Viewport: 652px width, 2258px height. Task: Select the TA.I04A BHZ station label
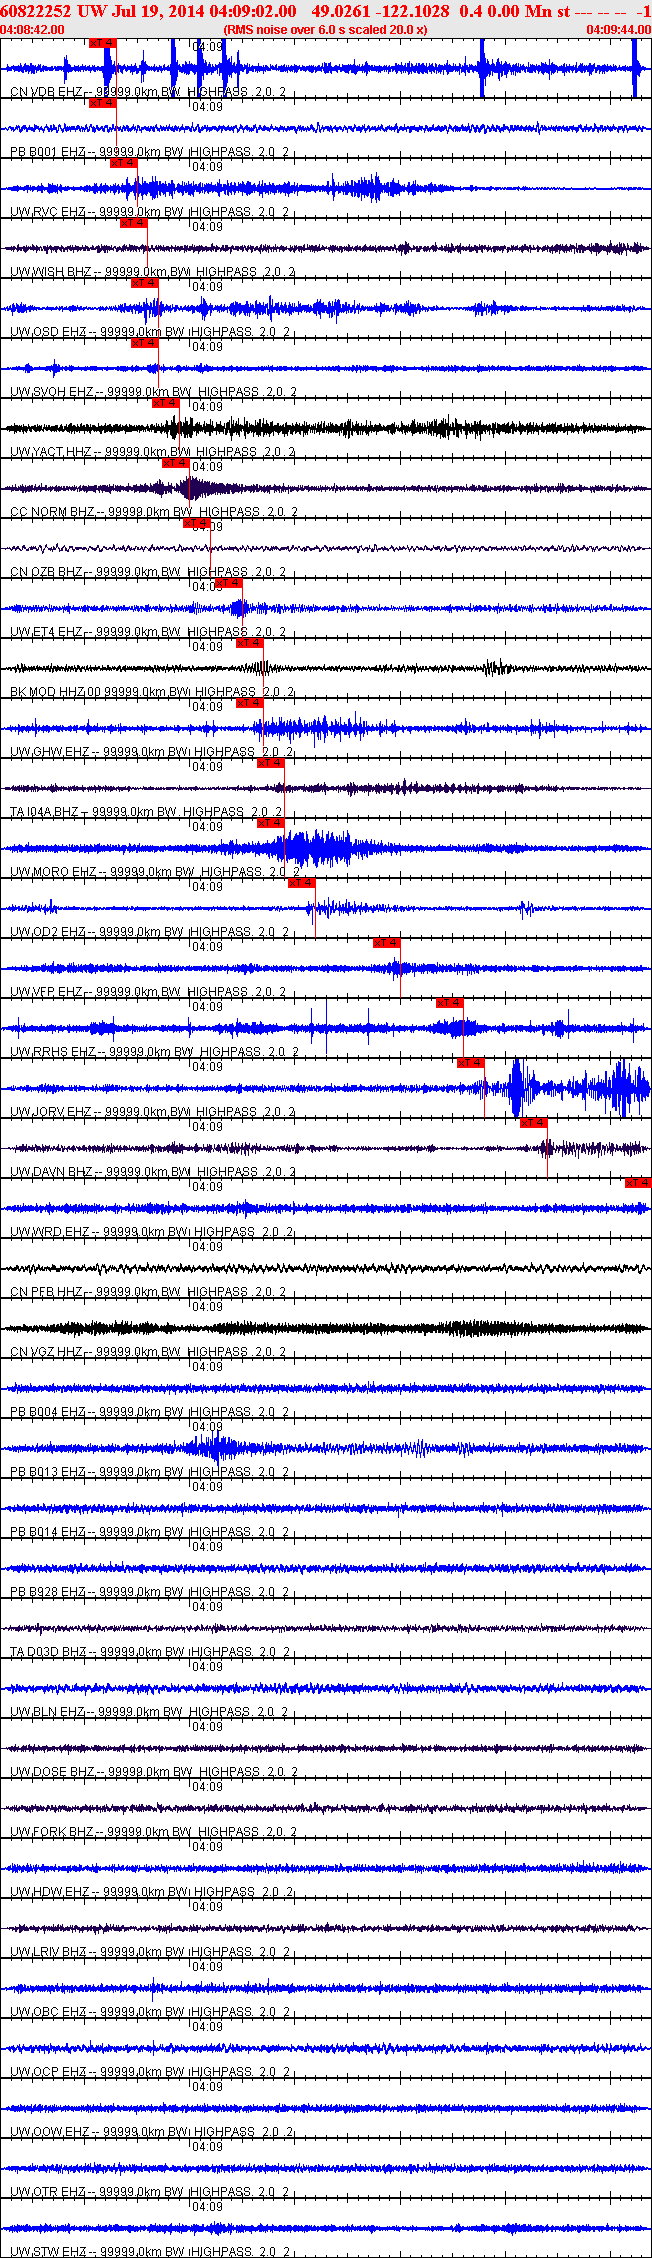point(45,812)
